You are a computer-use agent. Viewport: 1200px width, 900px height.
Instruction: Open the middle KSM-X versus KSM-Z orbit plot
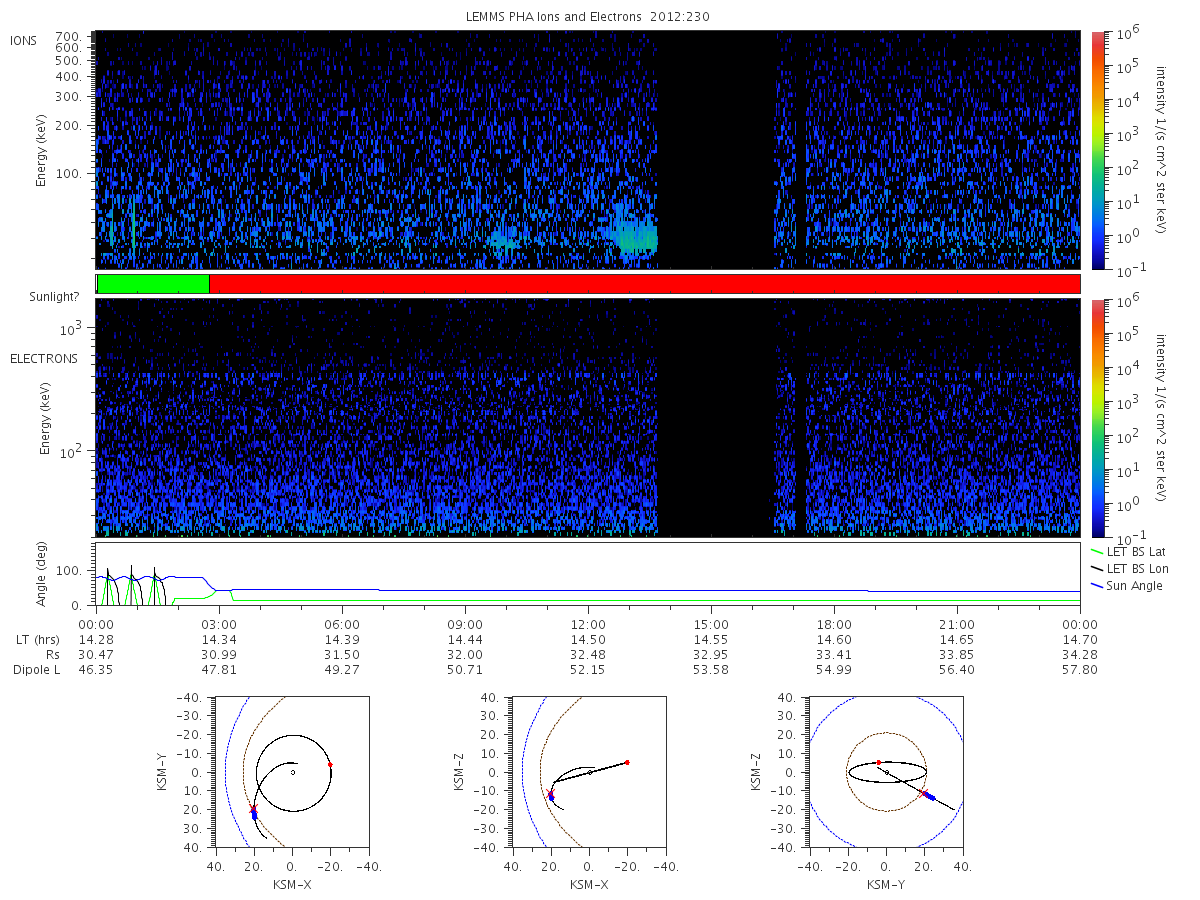click(588, 772)
